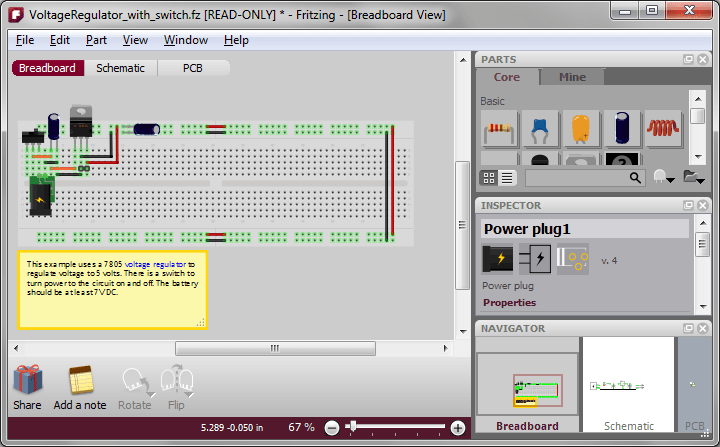Open the File menu
The width and height of the screenshot is (720, 447).
[25, 40]
